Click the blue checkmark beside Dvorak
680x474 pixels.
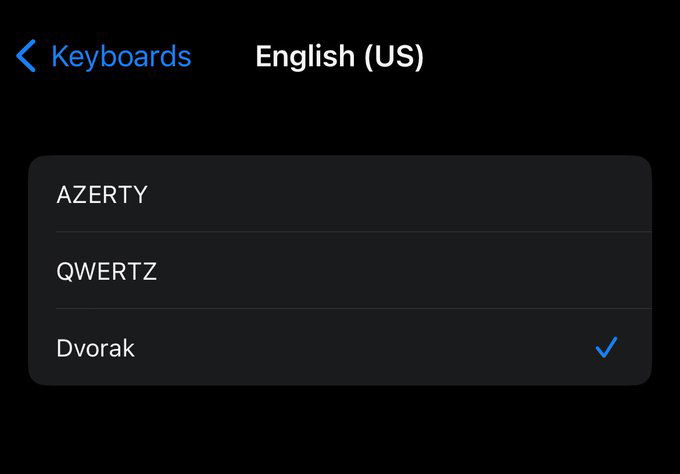click(606, 347)
